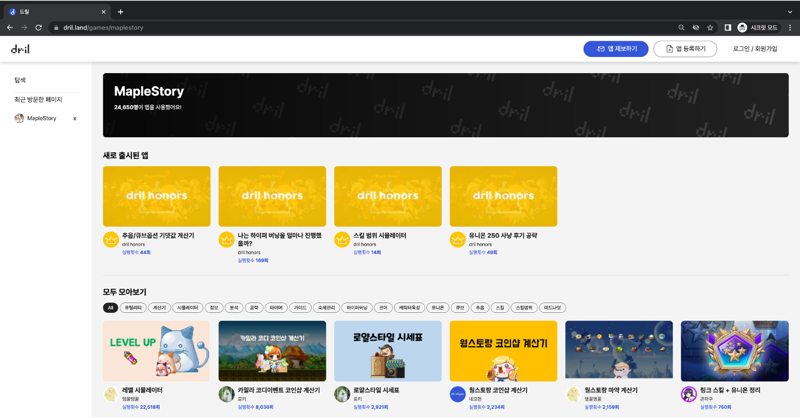Click the 앱 등록하기 button
The image size is (800, 418).
[685, 49]
